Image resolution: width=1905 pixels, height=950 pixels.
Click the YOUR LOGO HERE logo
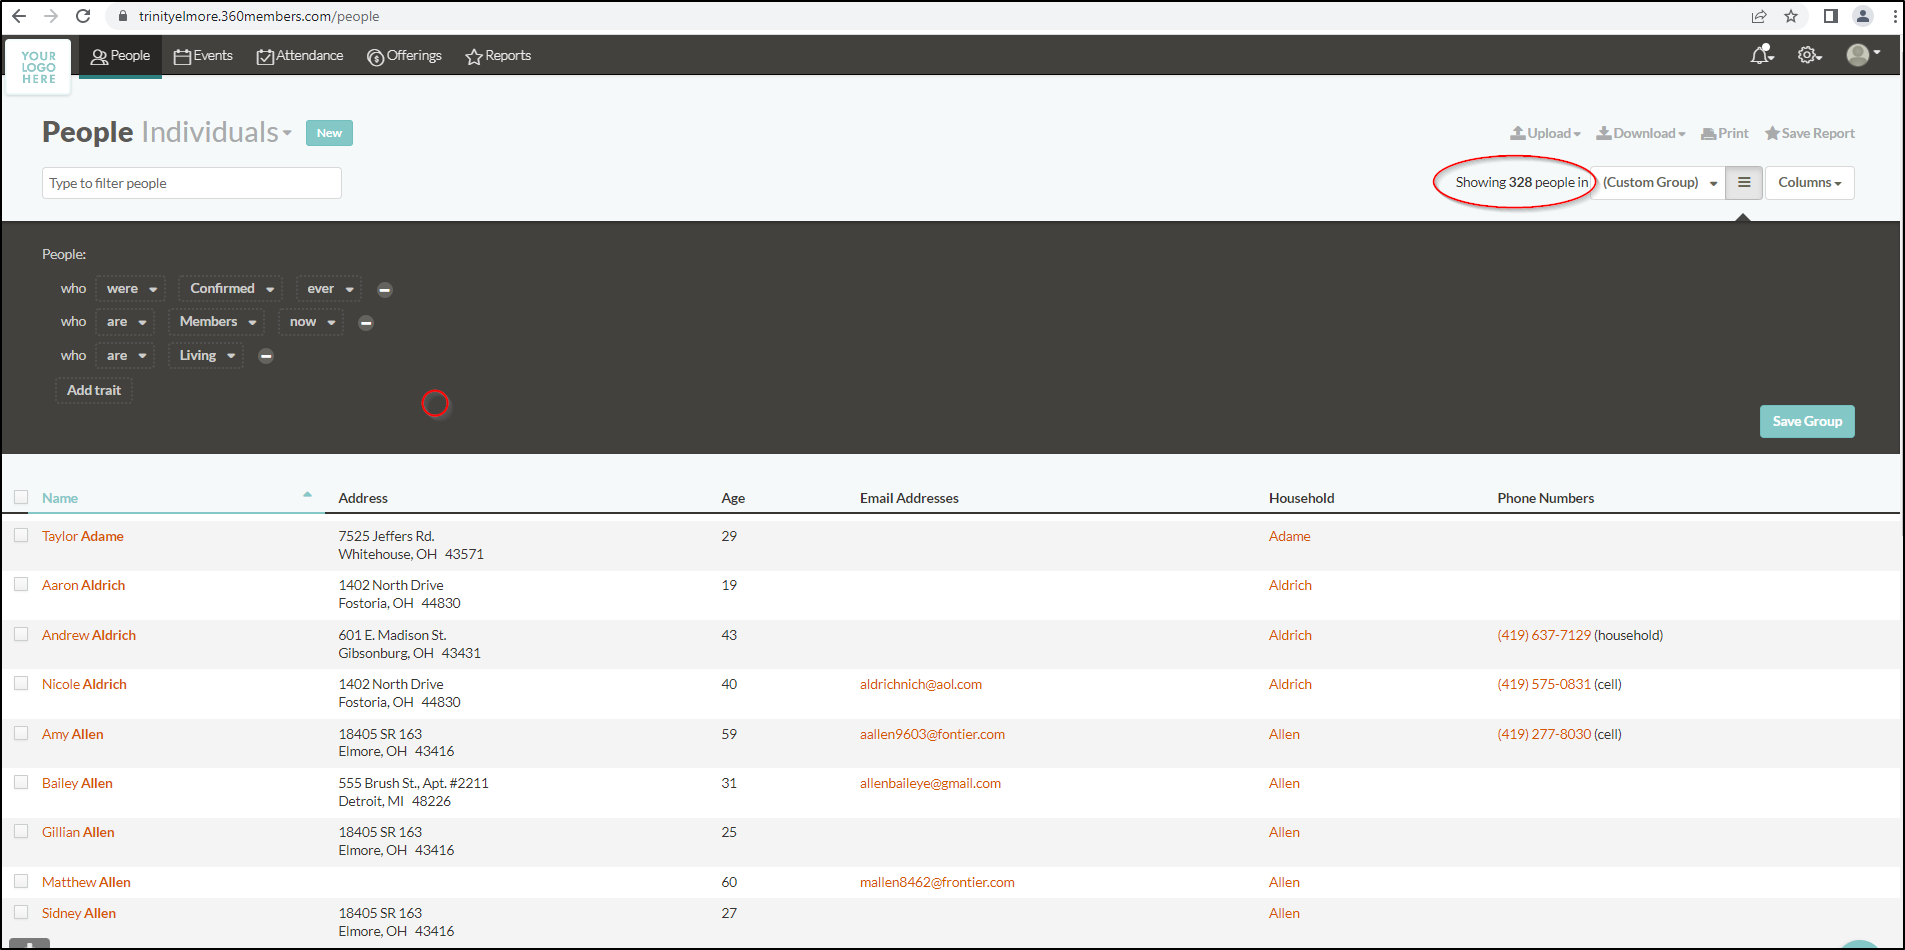(x=39, y=67)
